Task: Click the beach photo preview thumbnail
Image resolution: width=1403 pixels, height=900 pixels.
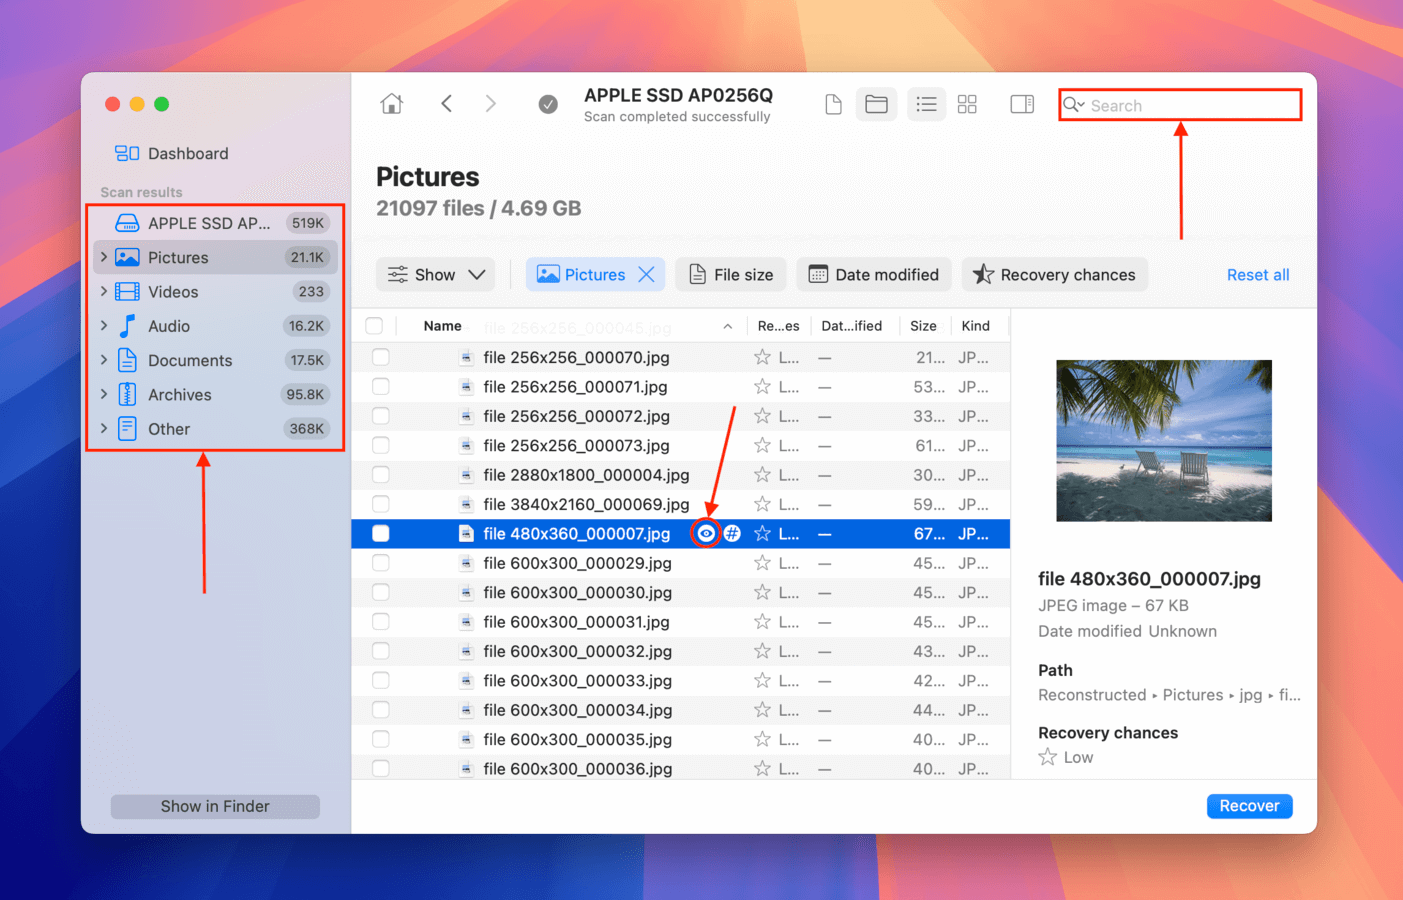Action: tap(1164, 440)
